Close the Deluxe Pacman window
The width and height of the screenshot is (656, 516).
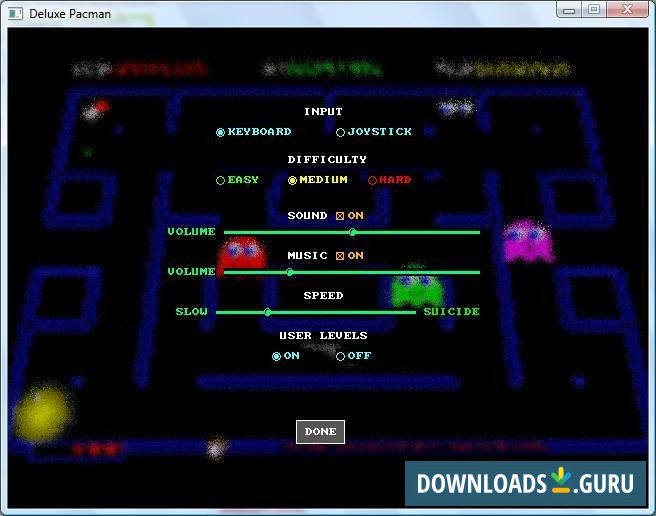click(x=628, y=10)
